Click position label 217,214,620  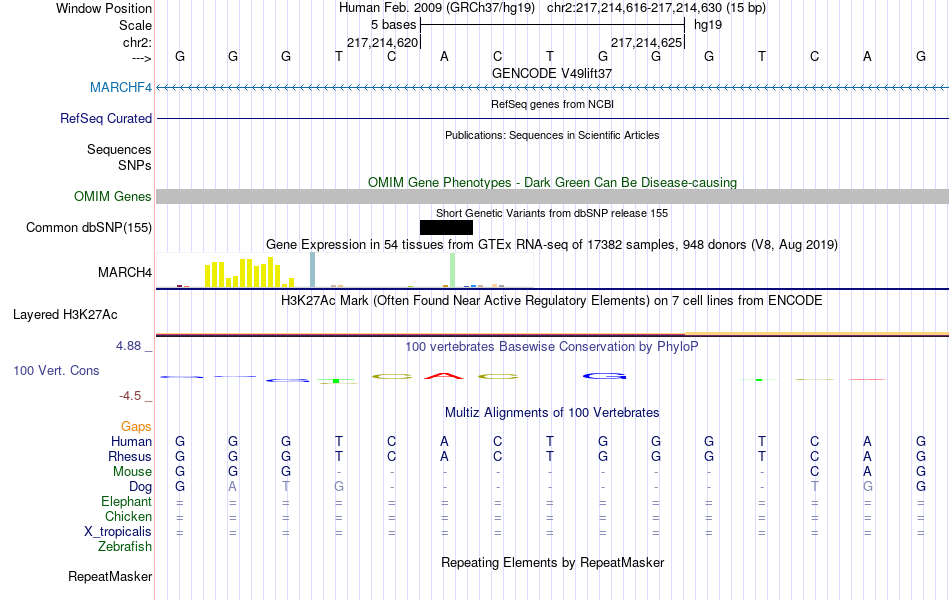tap(382, 42)
